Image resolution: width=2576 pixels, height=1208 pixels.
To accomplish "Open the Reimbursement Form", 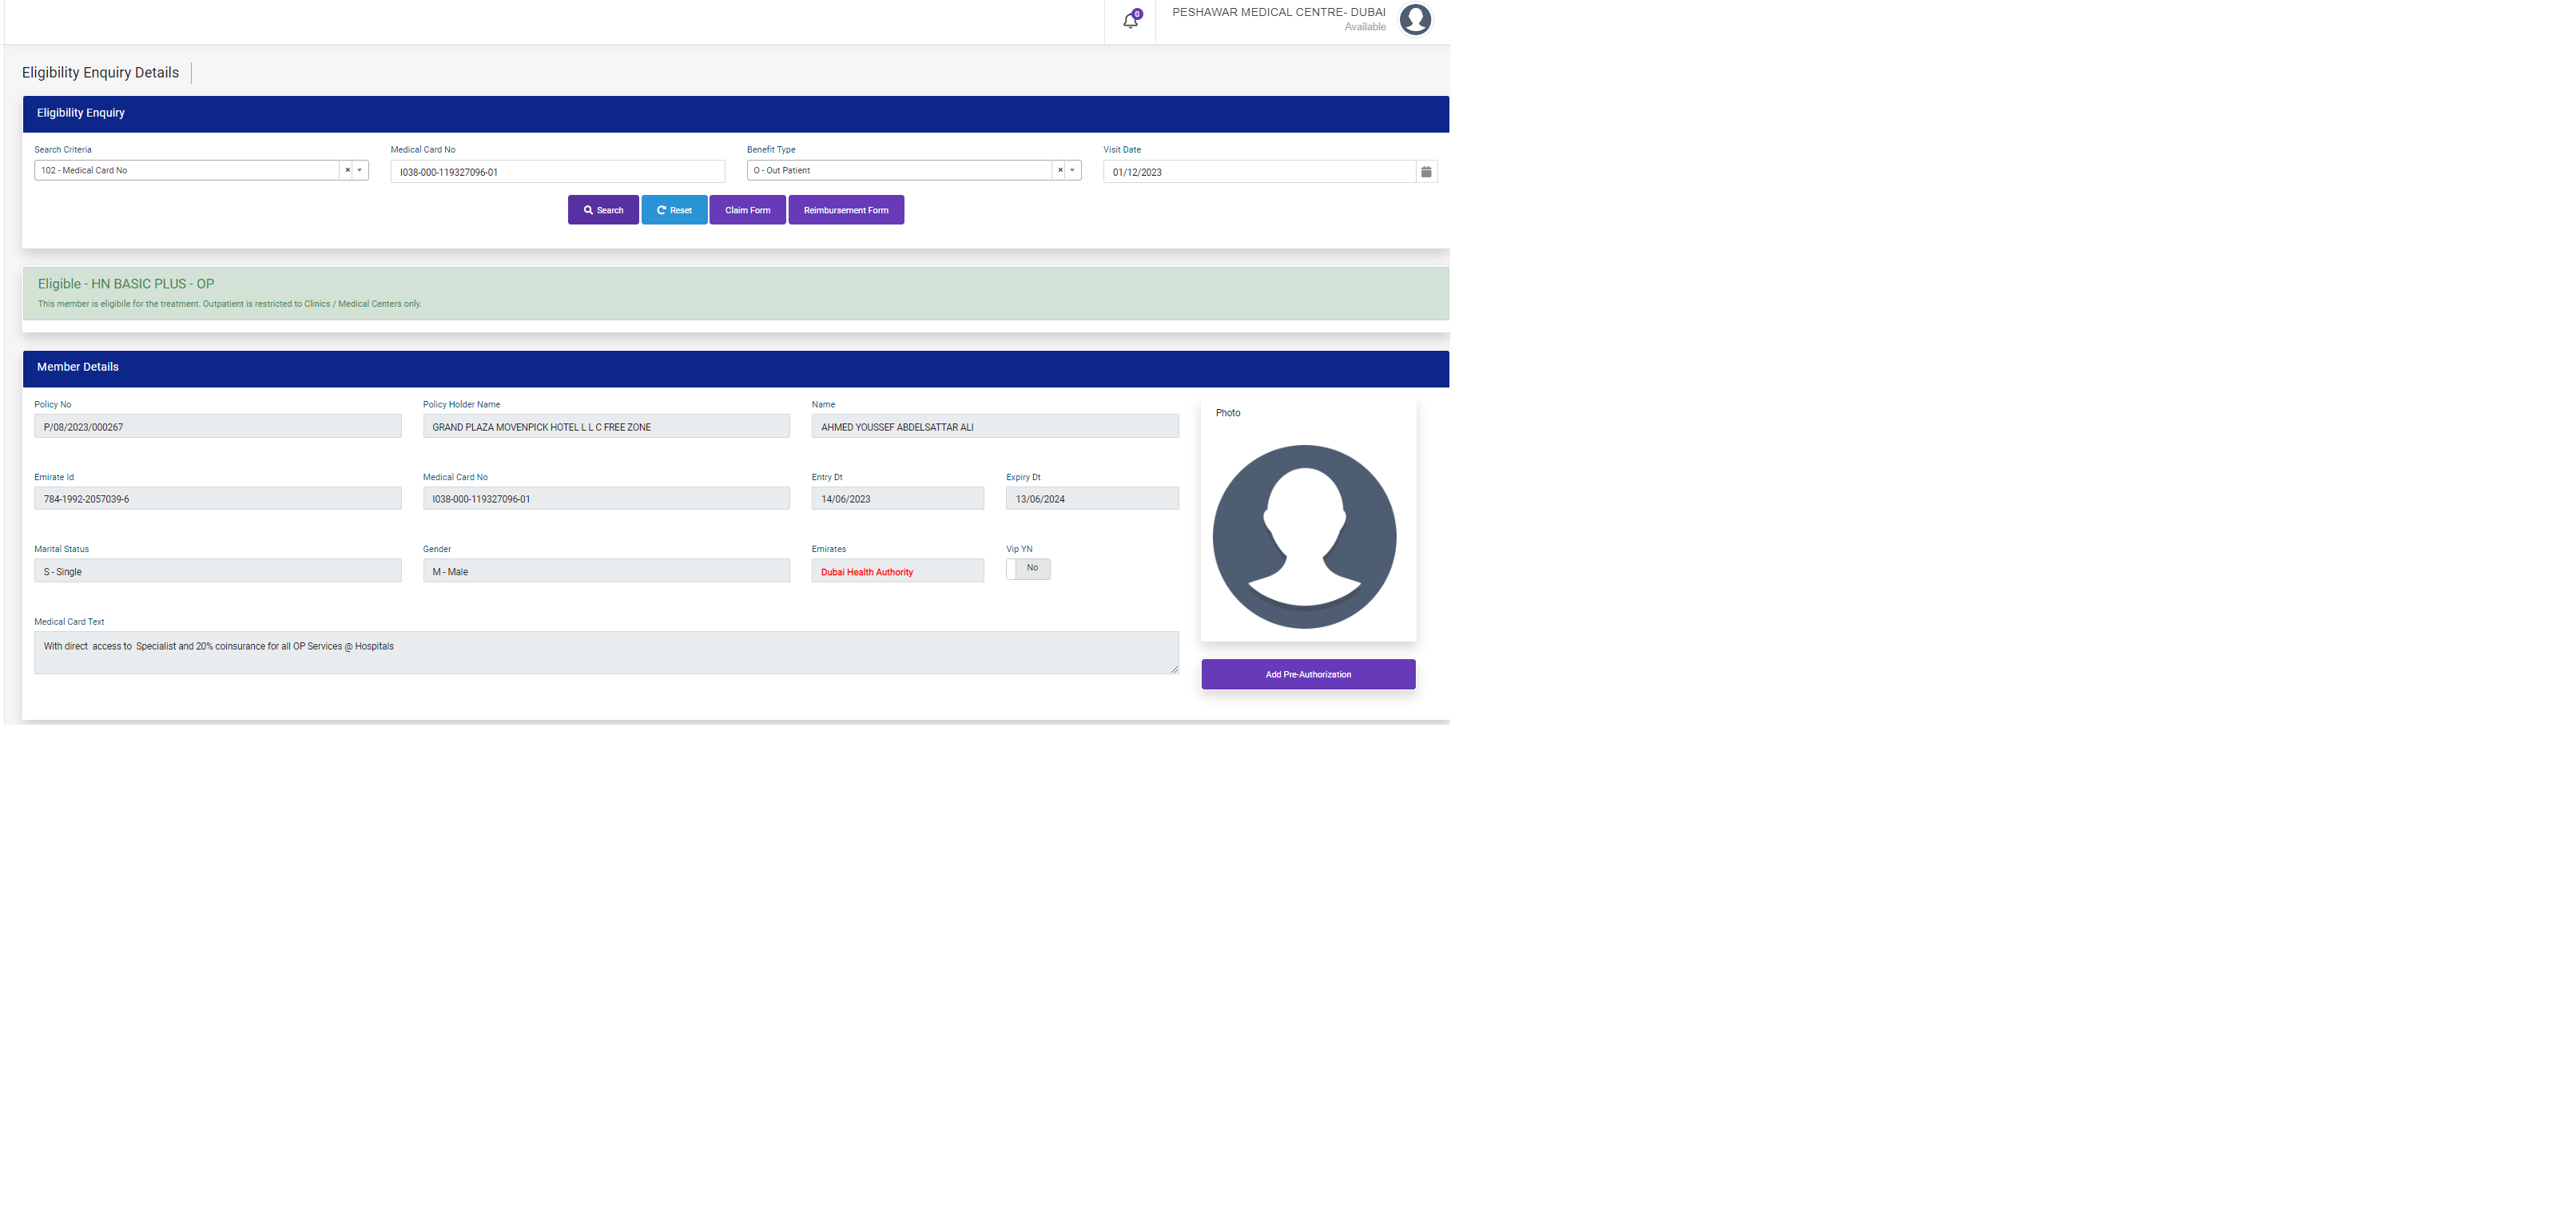I will [x=845, y=210].
